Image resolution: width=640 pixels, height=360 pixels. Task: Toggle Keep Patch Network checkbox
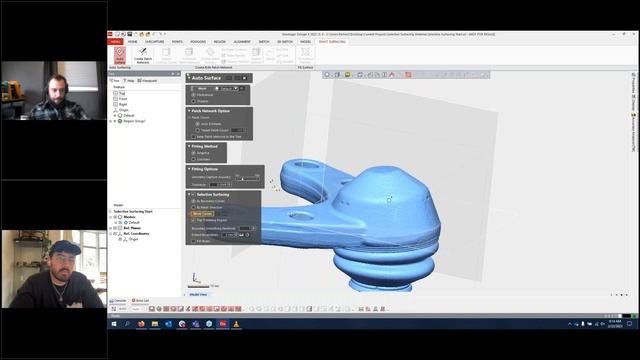point(193,137)
